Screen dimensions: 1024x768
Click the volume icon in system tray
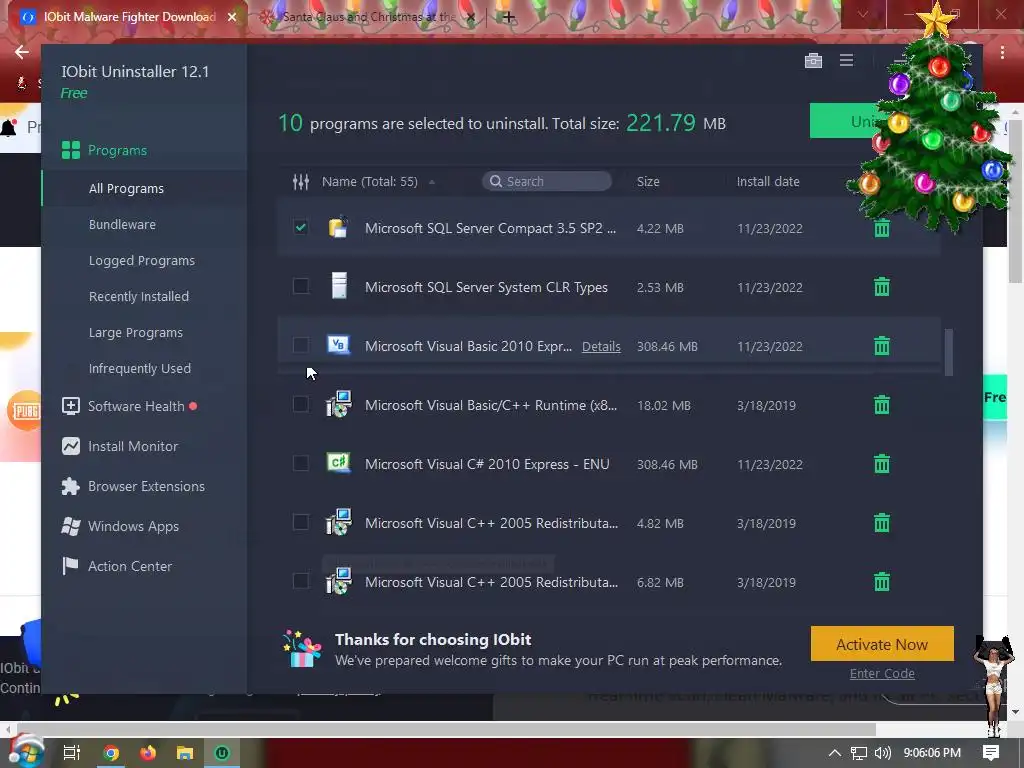point(882,753)
